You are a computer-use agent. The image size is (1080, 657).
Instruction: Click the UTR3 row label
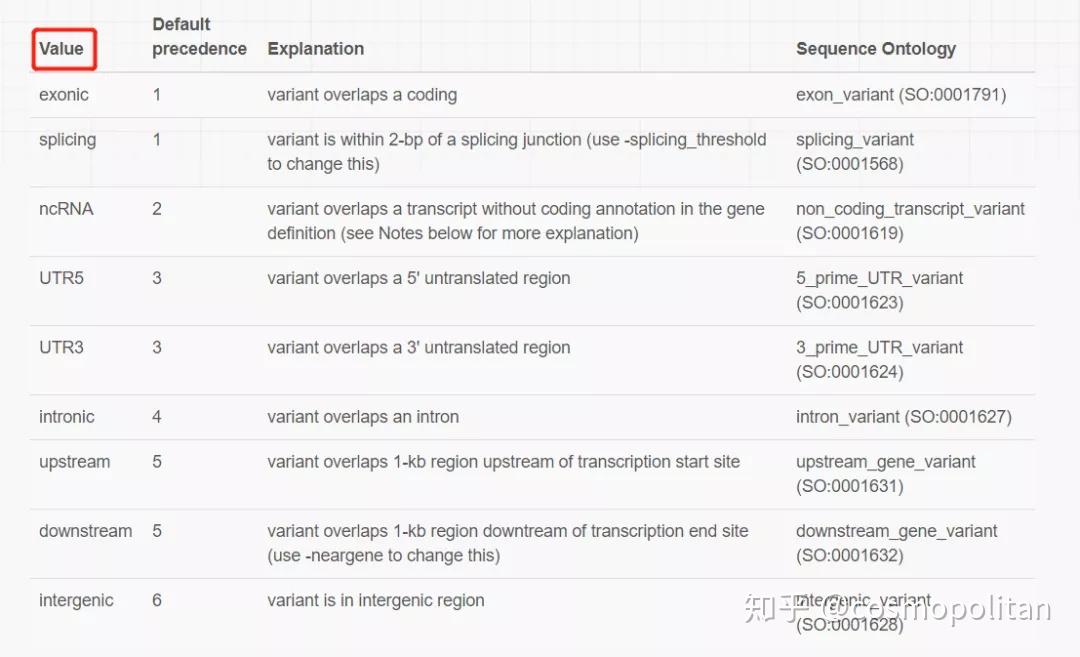click(x=61, y=348)
